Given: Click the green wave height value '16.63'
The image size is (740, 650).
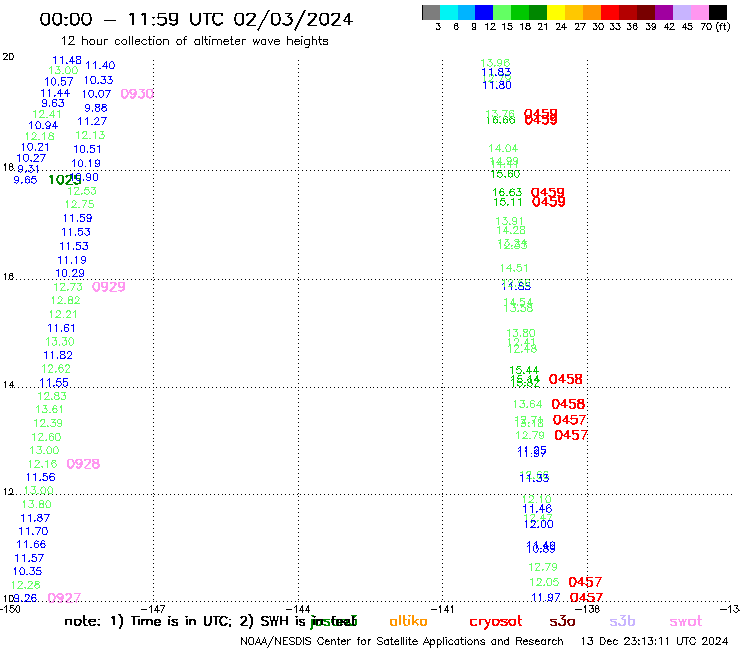Looking at the screenshot, I should (507, 192).
